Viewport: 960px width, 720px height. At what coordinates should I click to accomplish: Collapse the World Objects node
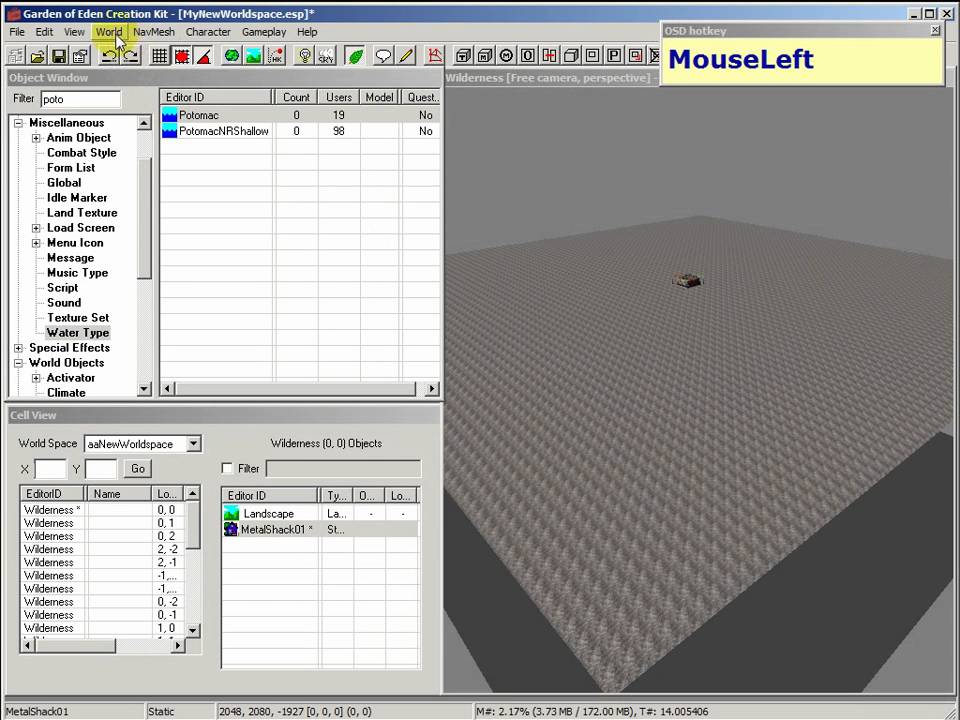pyautogui.click(x=18, y=363)
